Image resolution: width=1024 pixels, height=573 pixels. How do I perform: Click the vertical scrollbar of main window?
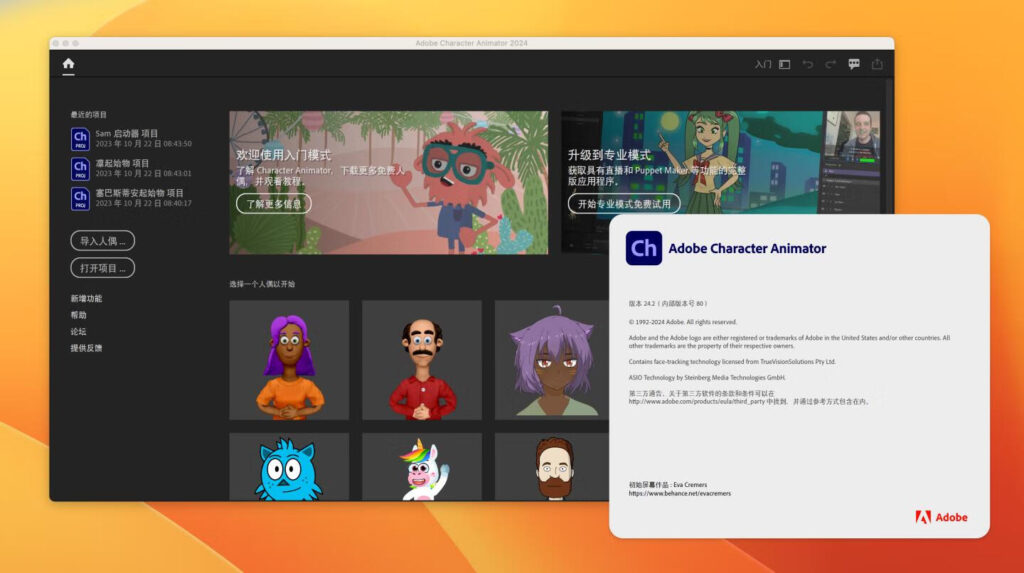[x=889, y=147]
